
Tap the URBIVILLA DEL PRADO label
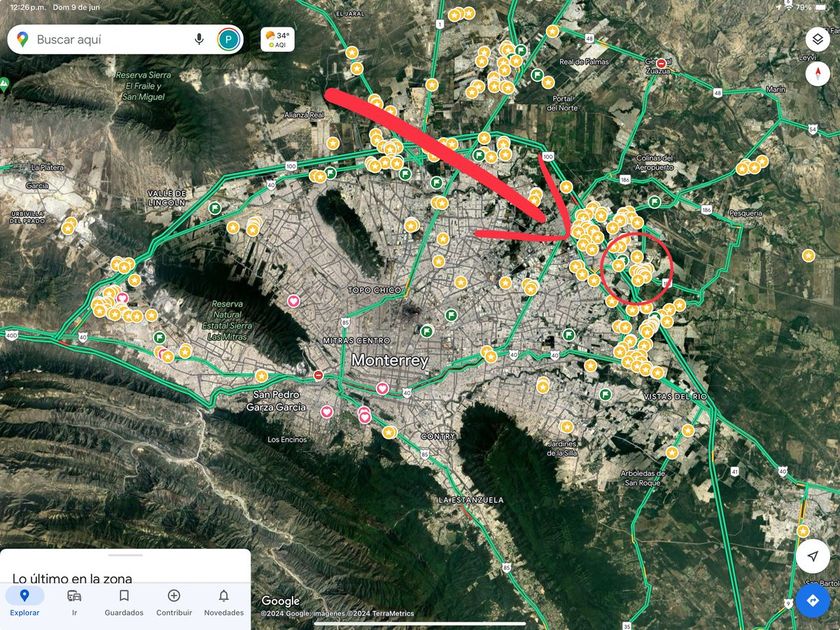(27, 217)
